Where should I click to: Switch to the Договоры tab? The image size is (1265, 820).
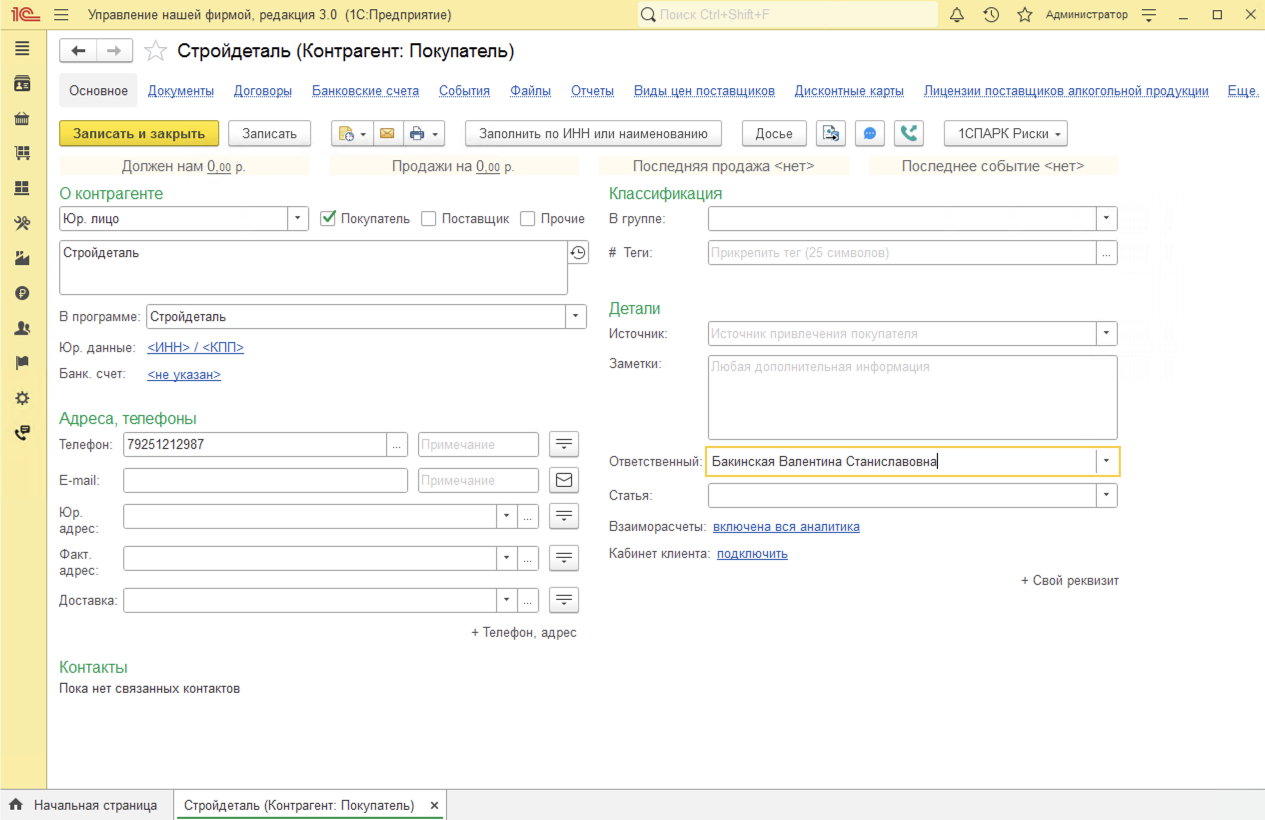[x=263, y=91]
